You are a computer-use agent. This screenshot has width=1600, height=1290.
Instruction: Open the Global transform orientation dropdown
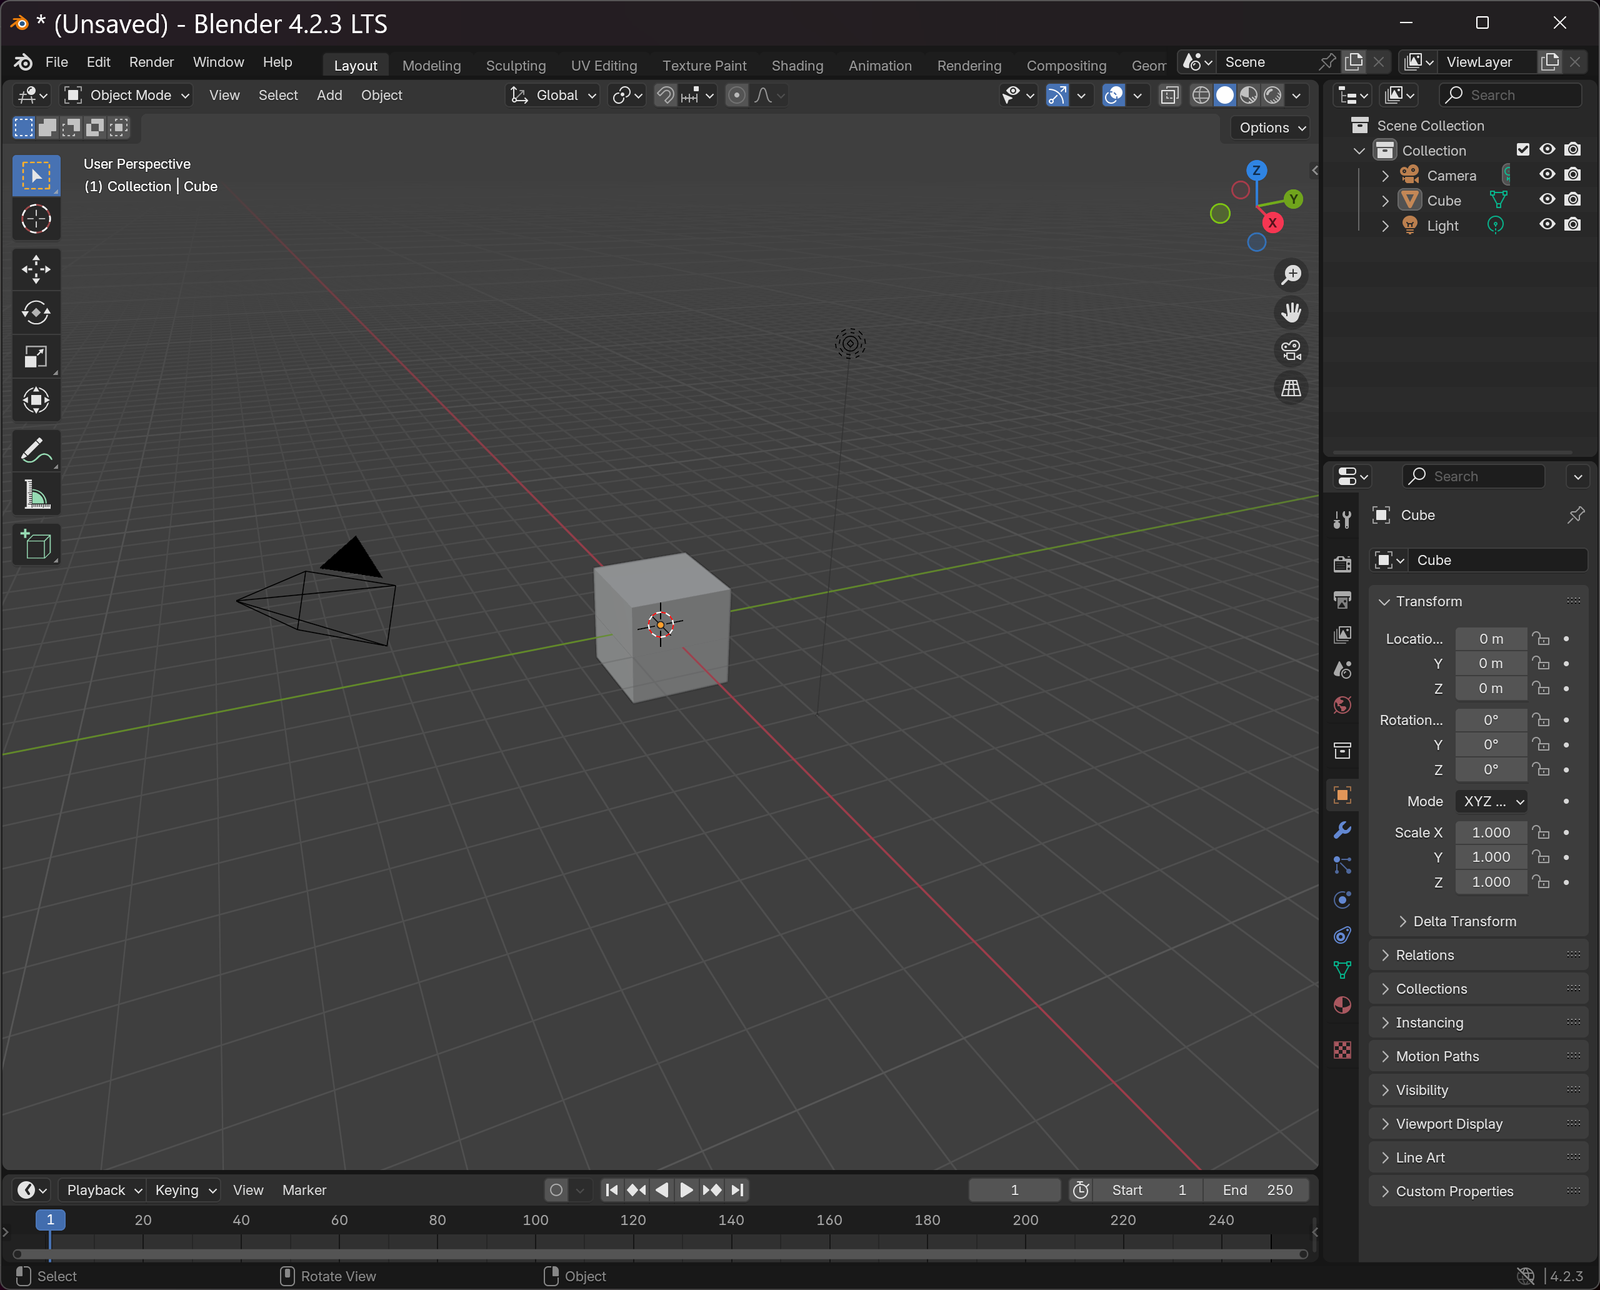click(553, 95)
